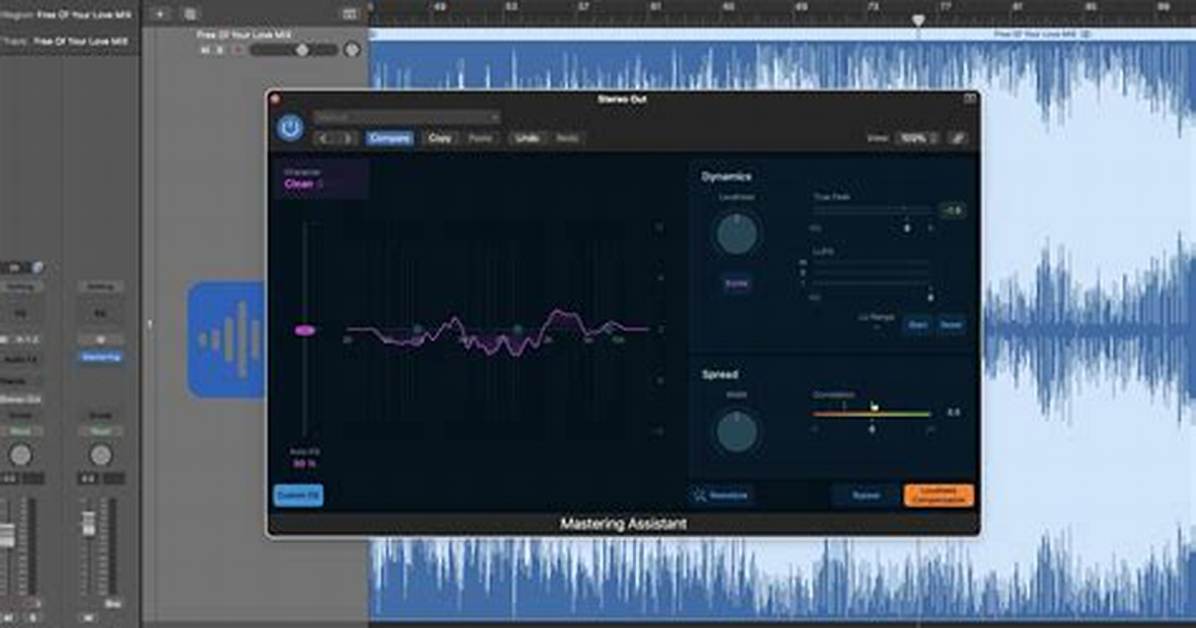Go to next preset with right arrow
Image resolution: width=1196 pixels, height=628 pixels.
[x=347, y=139]
